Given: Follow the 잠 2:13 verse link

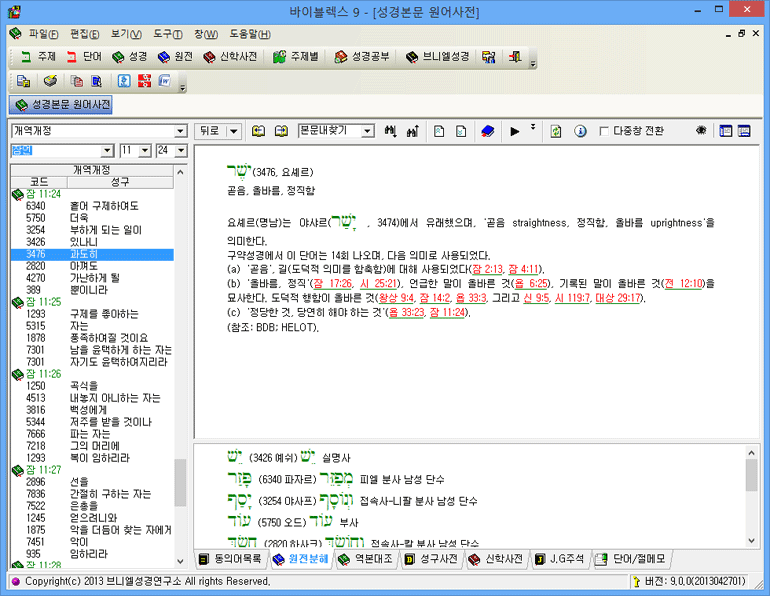Looking at the screenshot, I should (487, 269).
